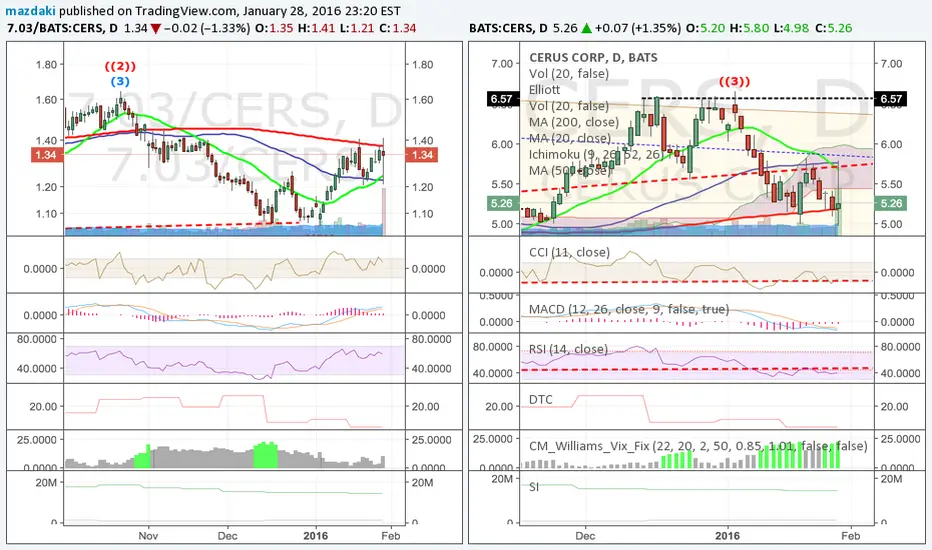Click the CCI (11, close) indicator label

click(x=569, y=252)
